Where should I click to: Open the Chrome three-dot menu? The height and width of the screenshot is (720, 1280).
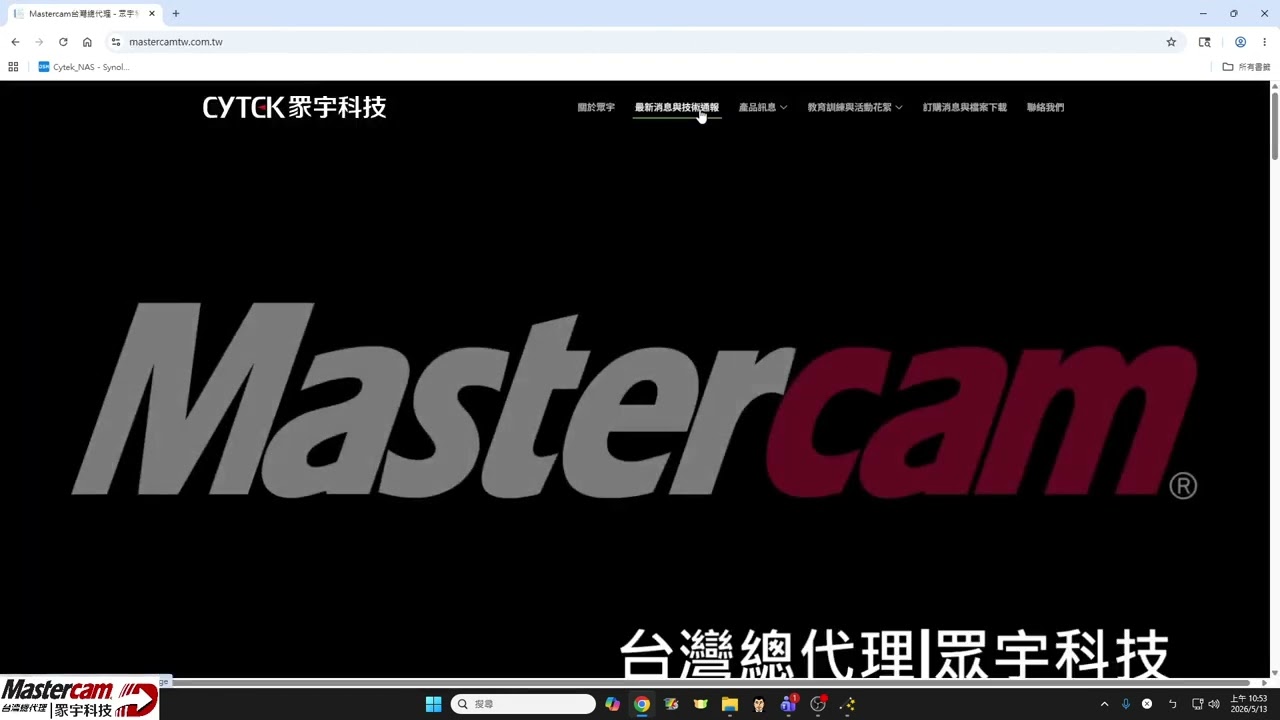click(x=1264, y=42)
